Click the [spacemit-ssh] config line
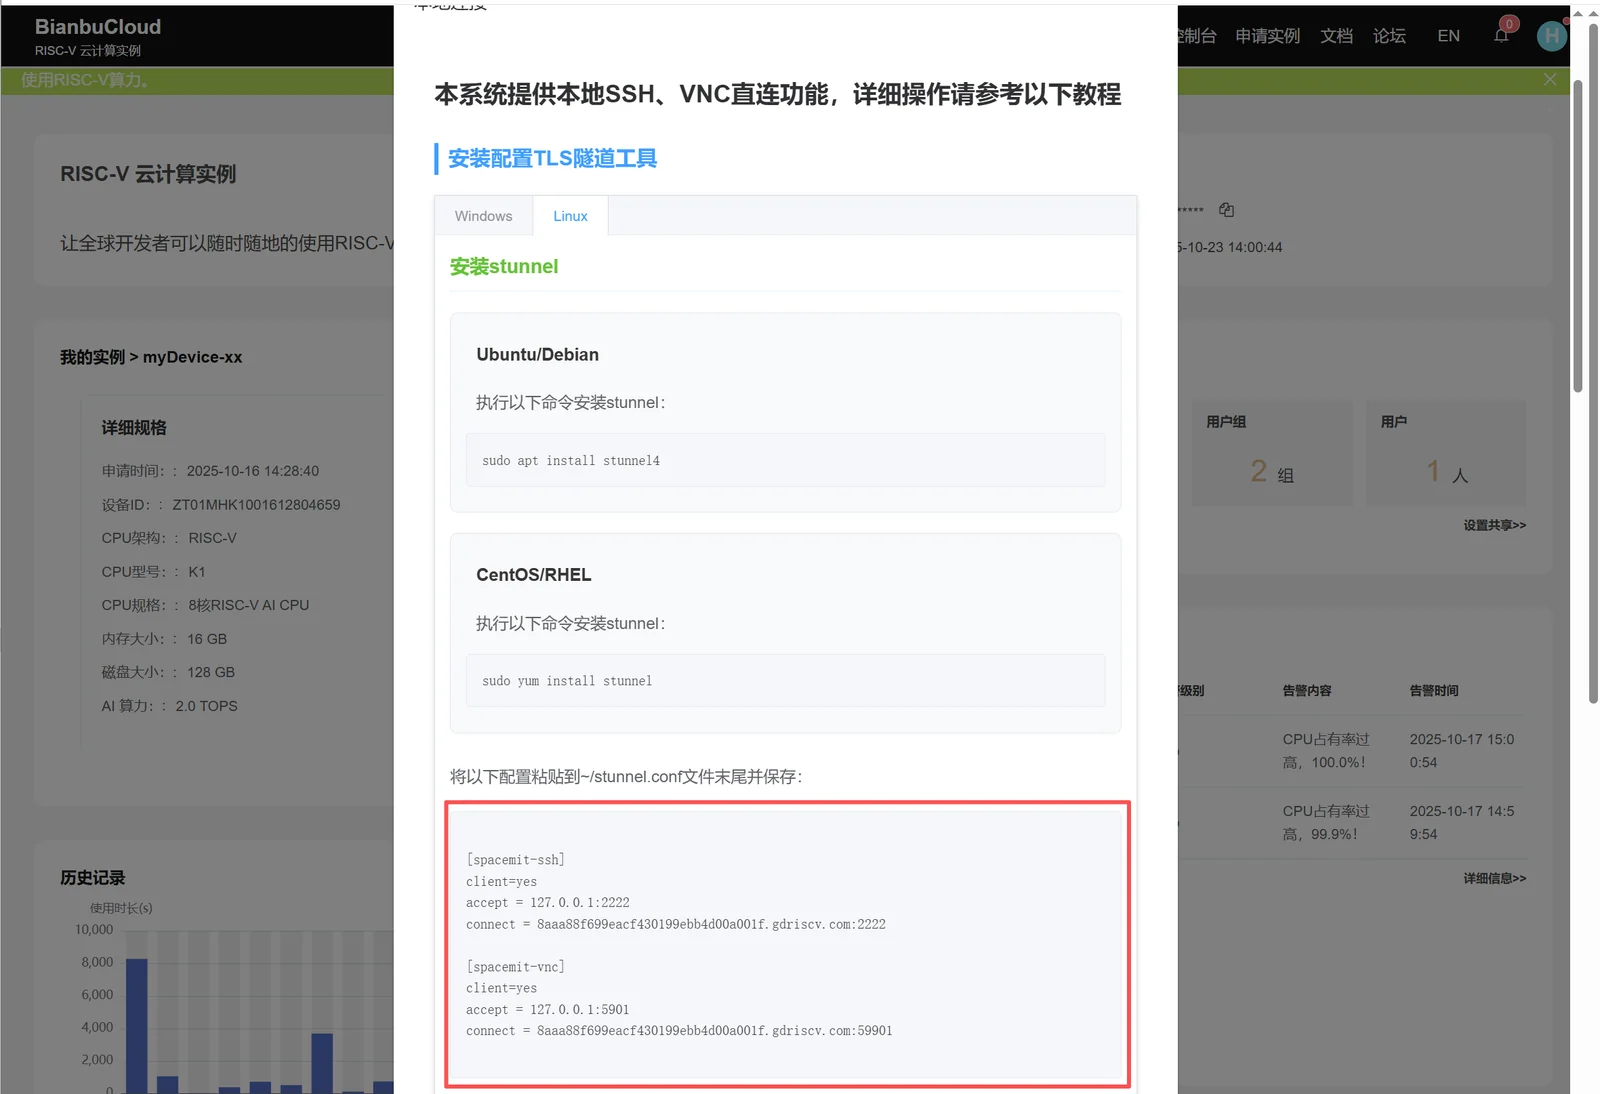The image size is (1600, 1094). pyautogui.click(x=515, y=860)
